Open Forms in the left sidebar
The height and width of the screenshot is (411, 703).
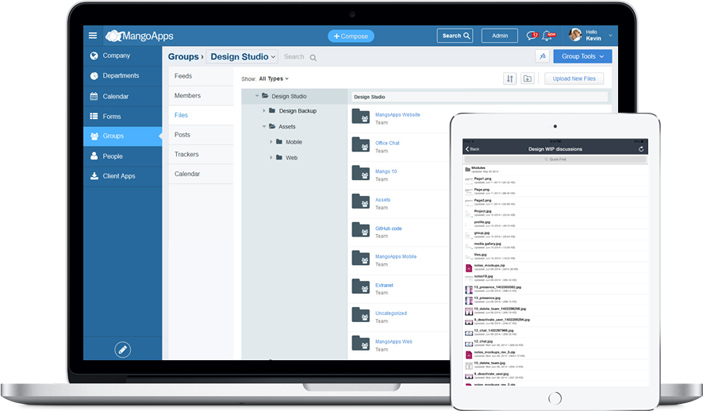pos(122,116)
